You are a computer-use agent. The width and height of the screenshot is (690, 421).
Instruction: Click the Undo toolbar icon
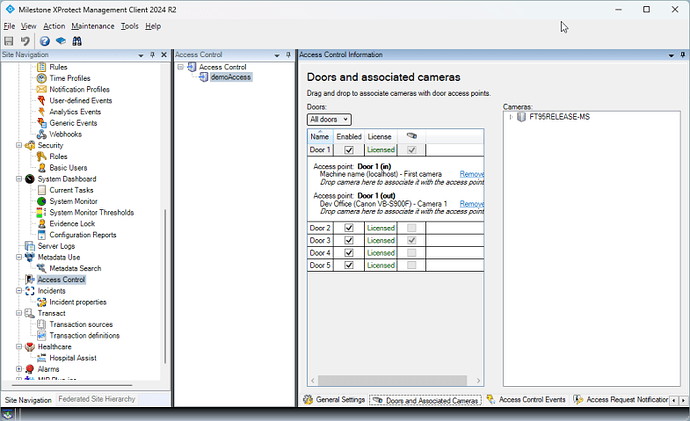click(25, 41)
